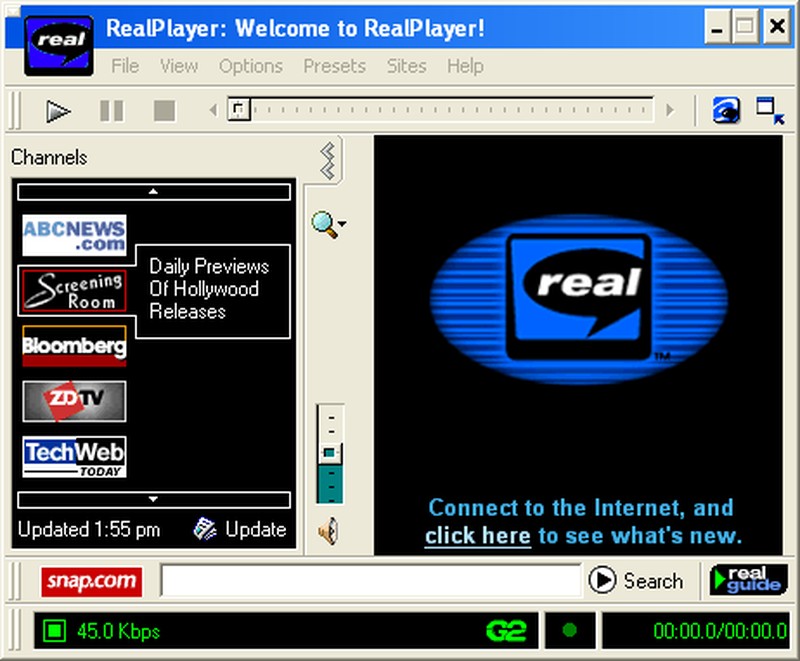Viewport: 800px width, 661px height.
Task: Click the Pause button
Action: [x=111, y=111]
